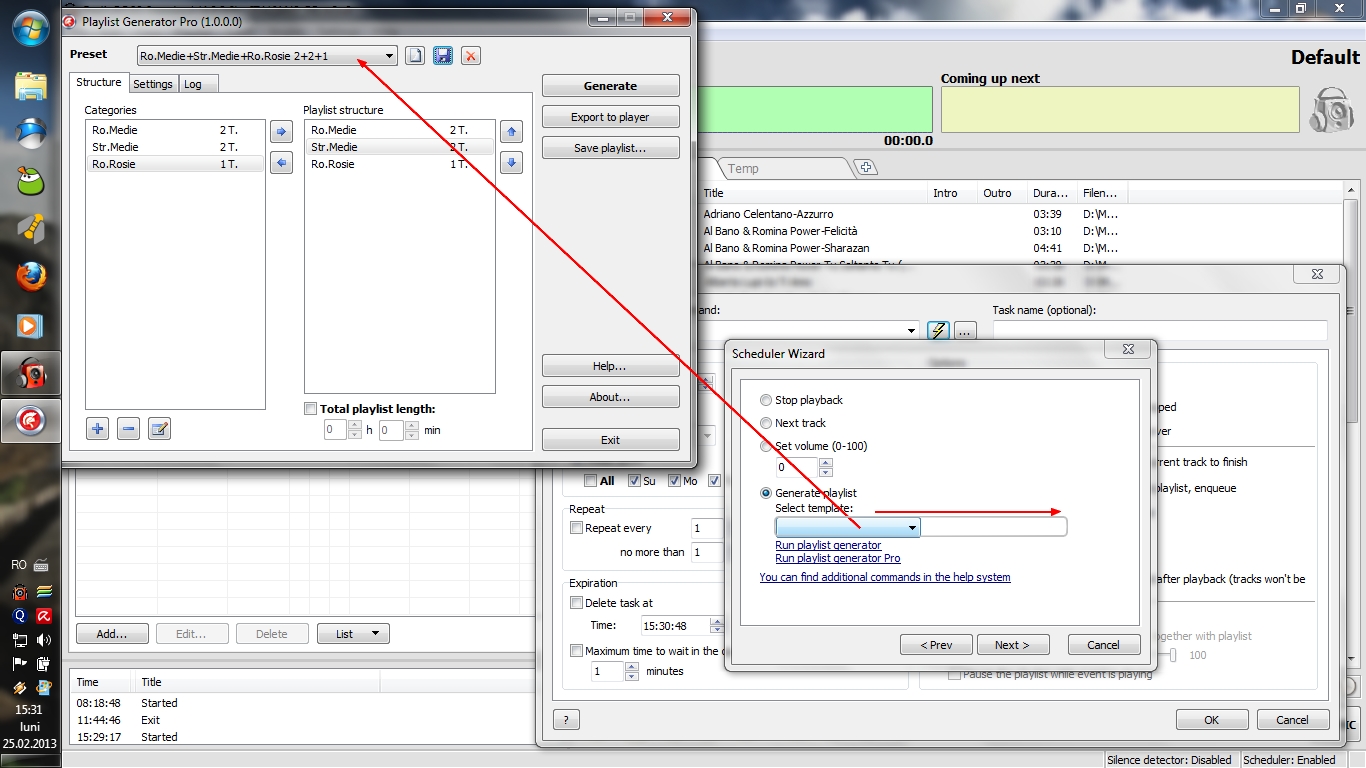Enable Total playlist length checkbox
This screenshot has width=1366, height=768.
(x=311, y=409)
